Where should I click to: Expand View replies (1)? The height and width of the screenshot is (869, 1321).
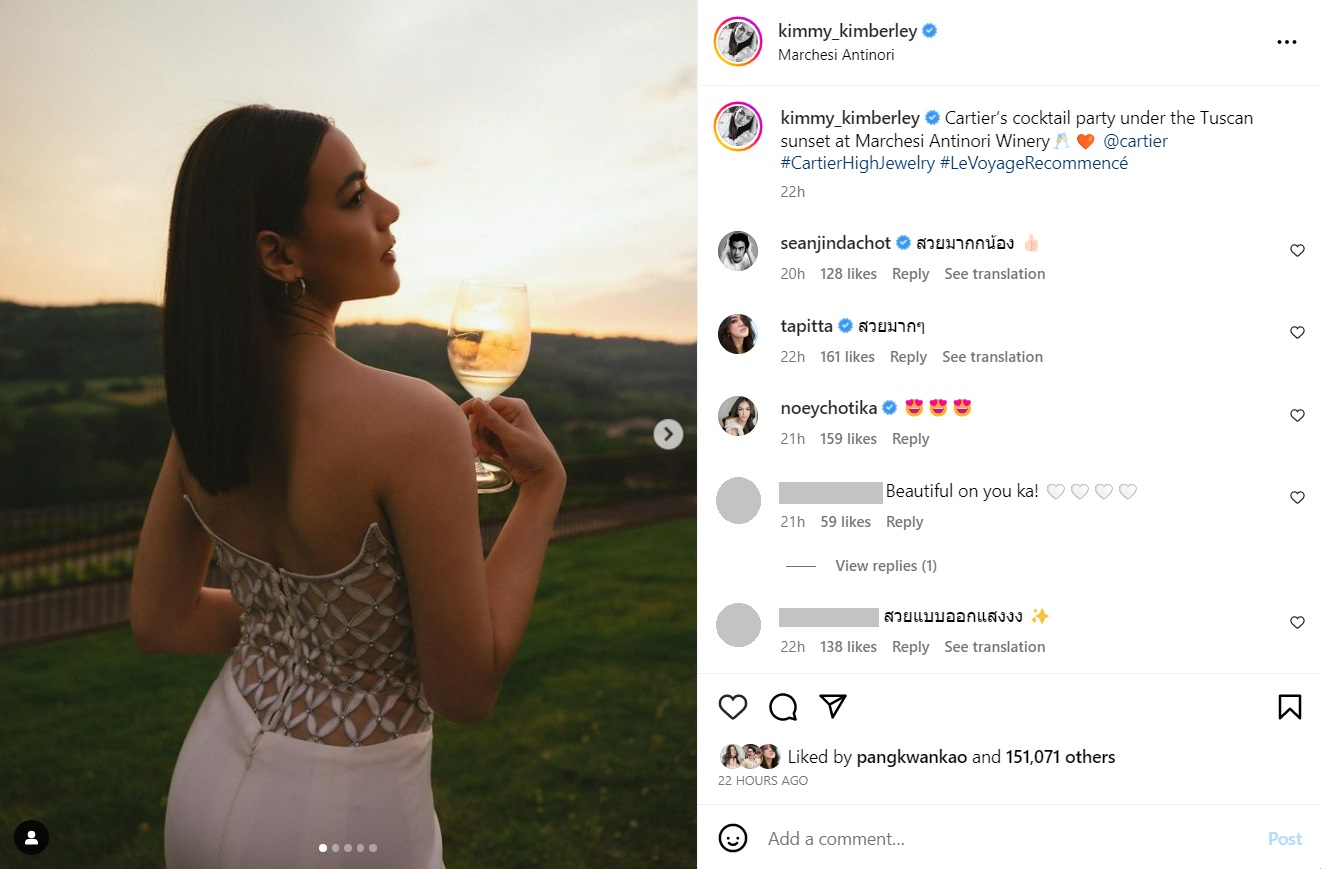pos(885,566)
